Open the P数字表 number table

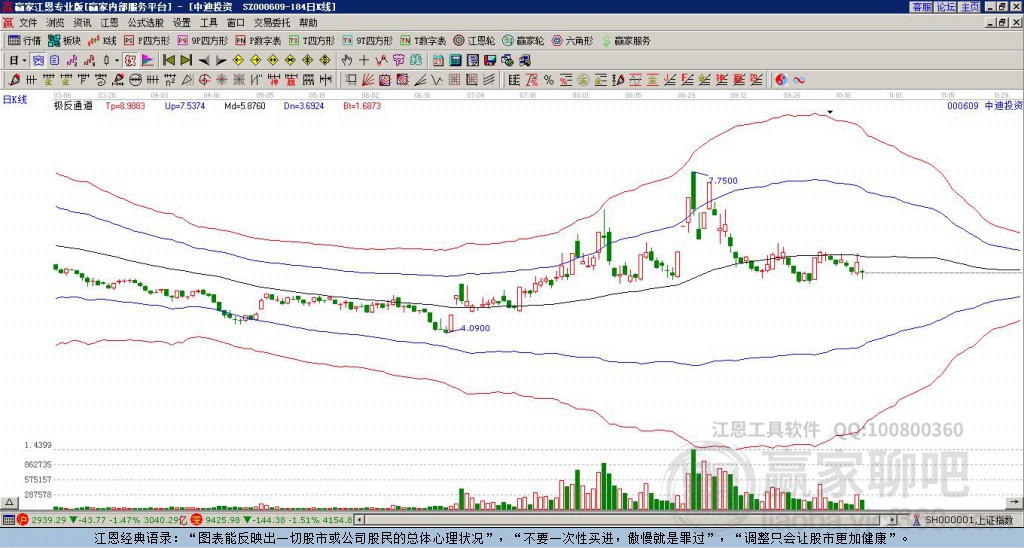tap(258, 40)
